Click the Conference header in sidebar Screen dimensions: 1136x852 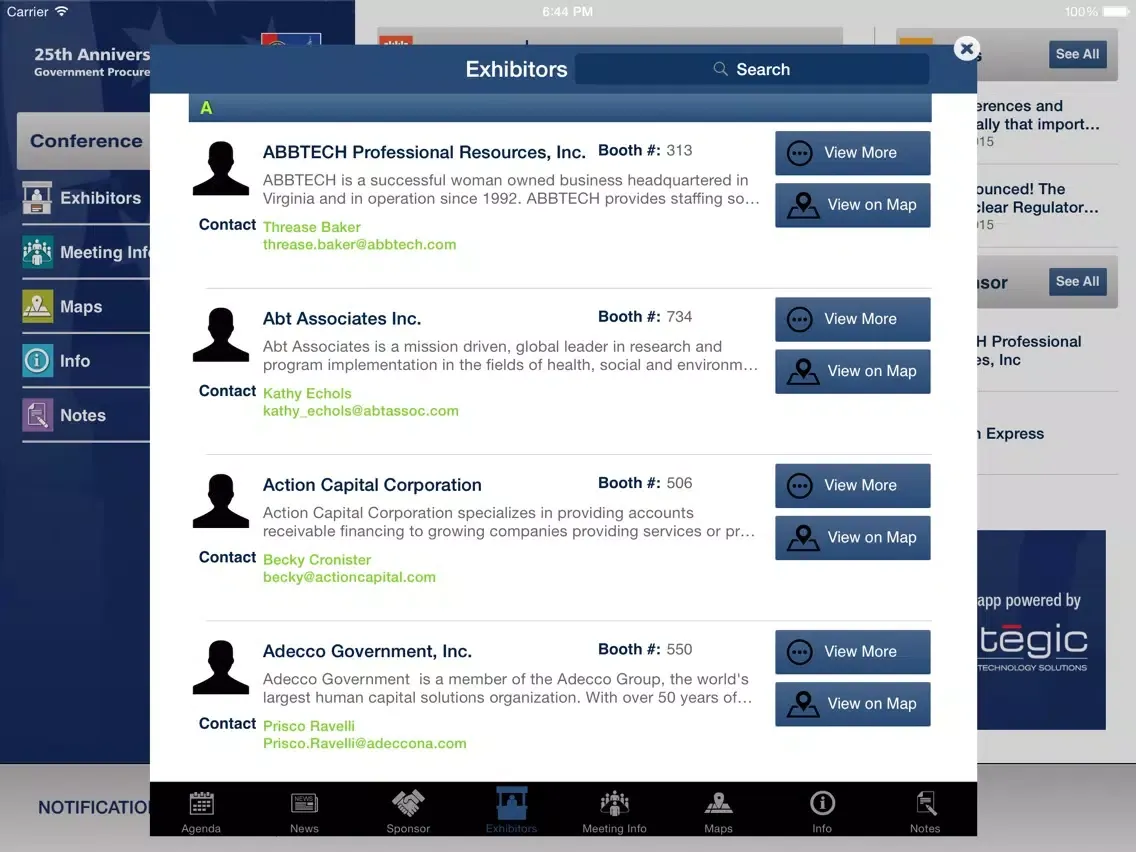pyautogui.click(x=83, y=141)
